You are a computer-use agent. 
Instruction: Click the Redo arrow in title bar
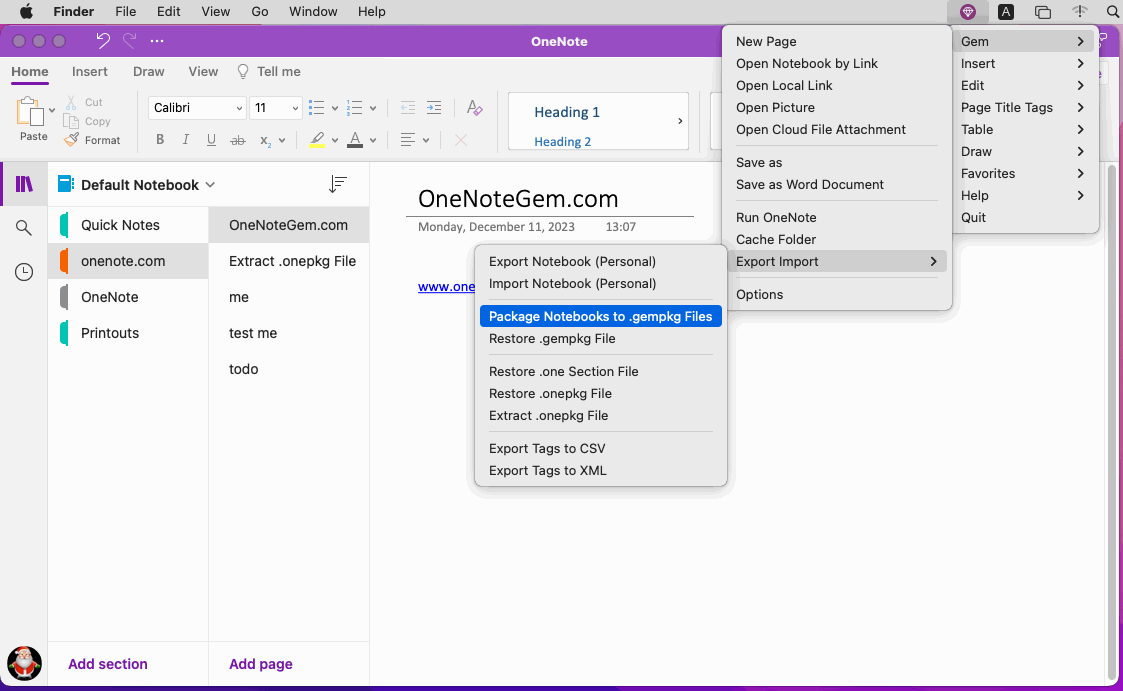[x=130, y=41]
